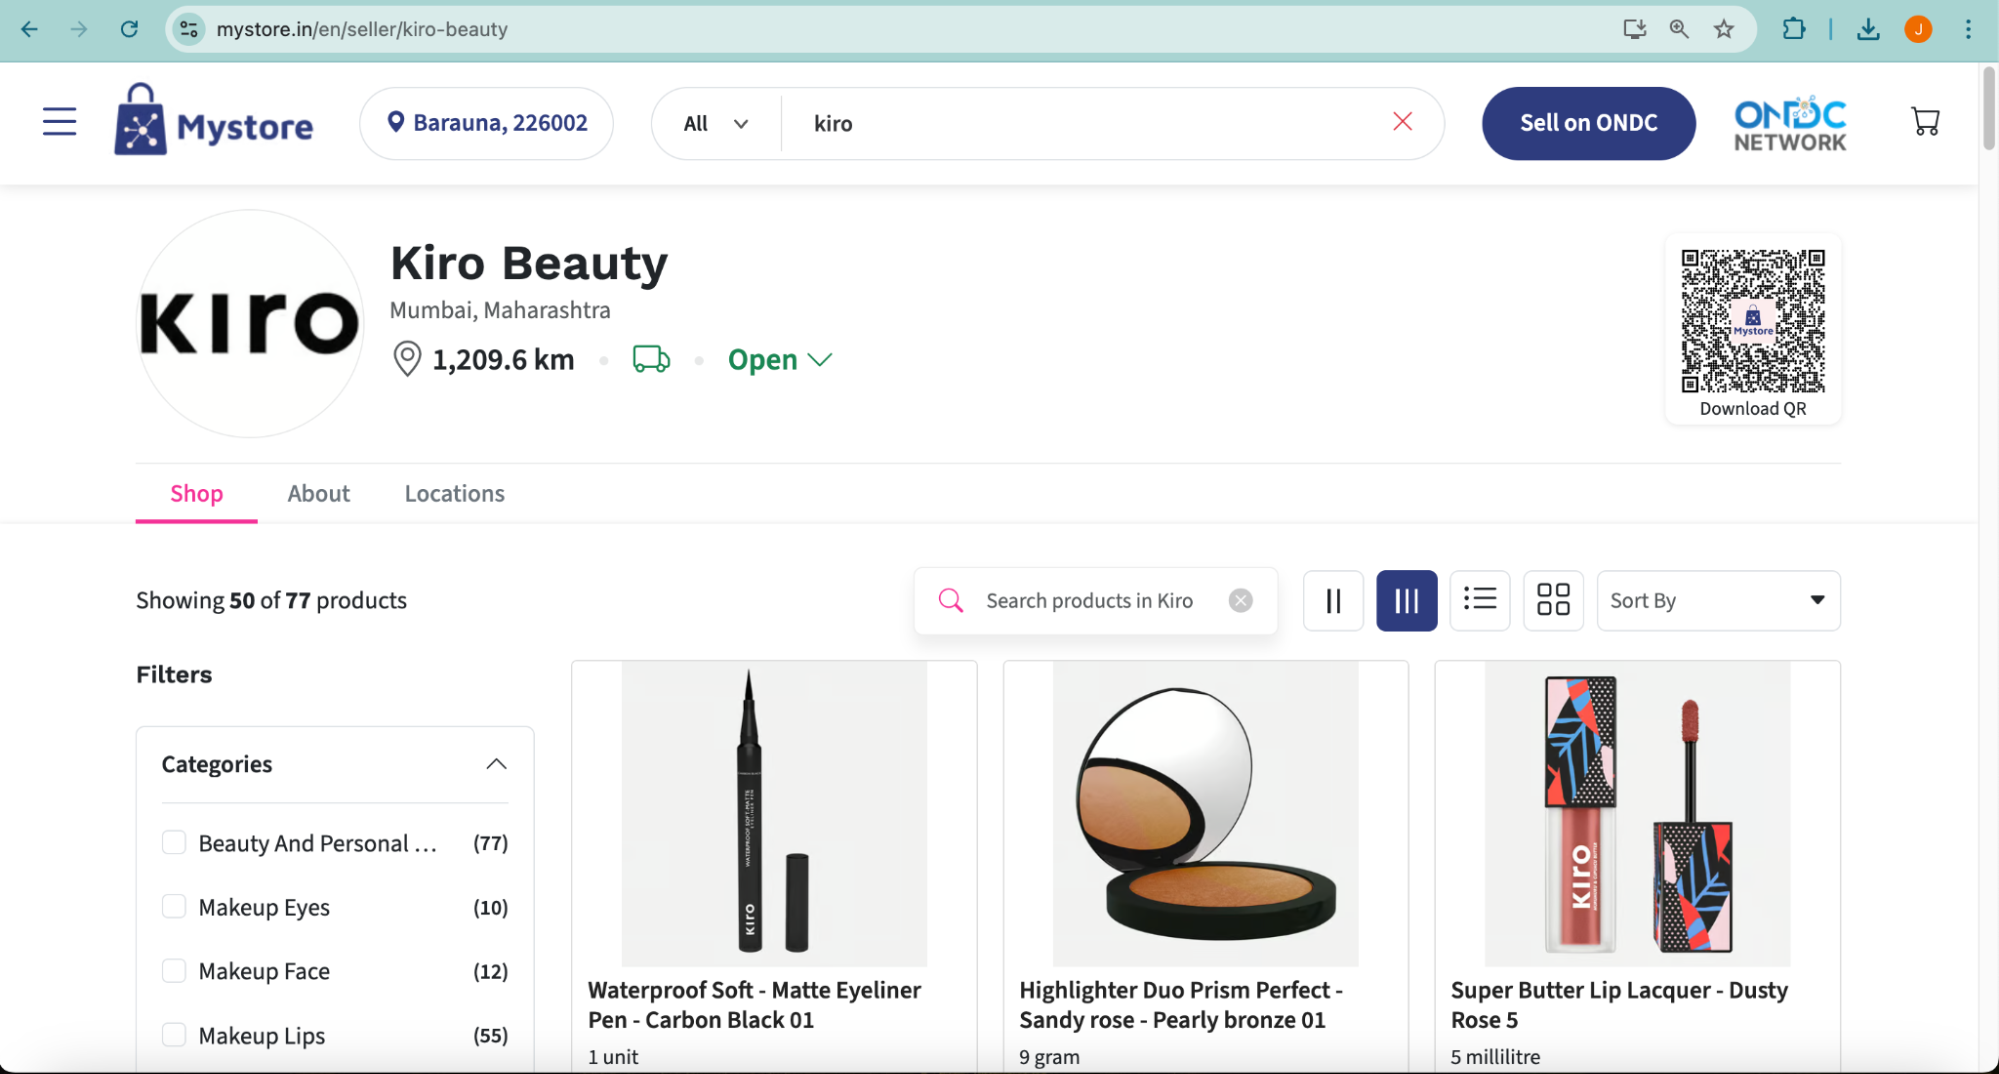Screen dimensions: 1999x1074
Task: Click the Sell on ONDC button
Action: (1588, 123)
